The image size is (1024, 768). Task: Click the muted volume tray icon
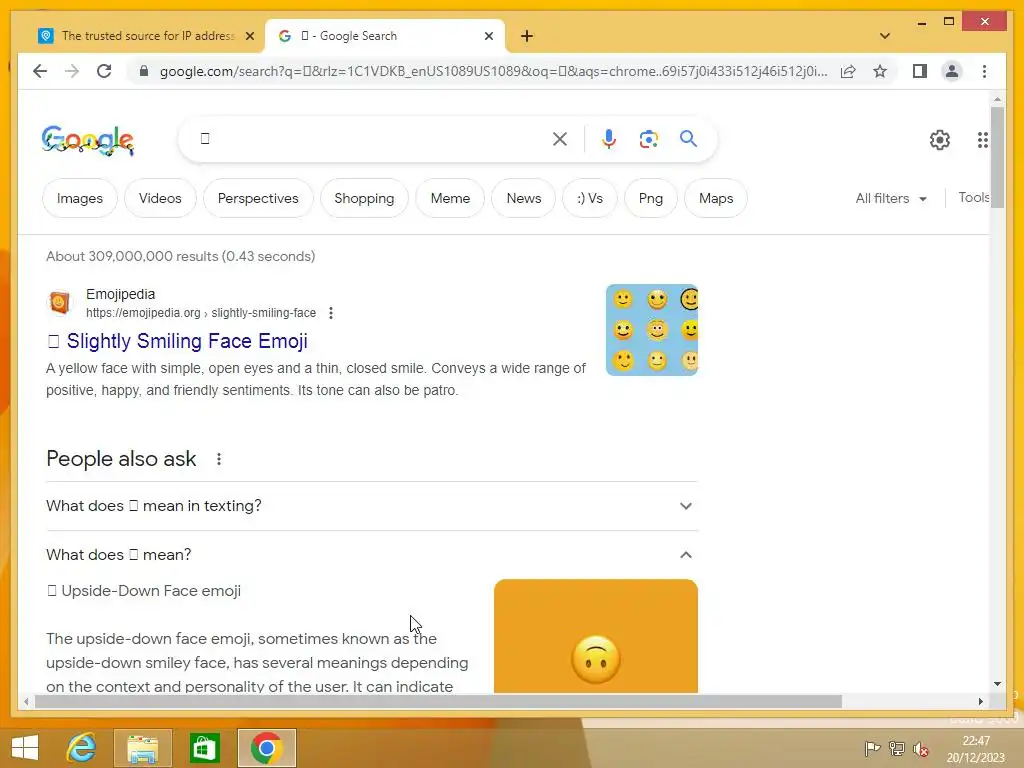click(x=921, y=748)
